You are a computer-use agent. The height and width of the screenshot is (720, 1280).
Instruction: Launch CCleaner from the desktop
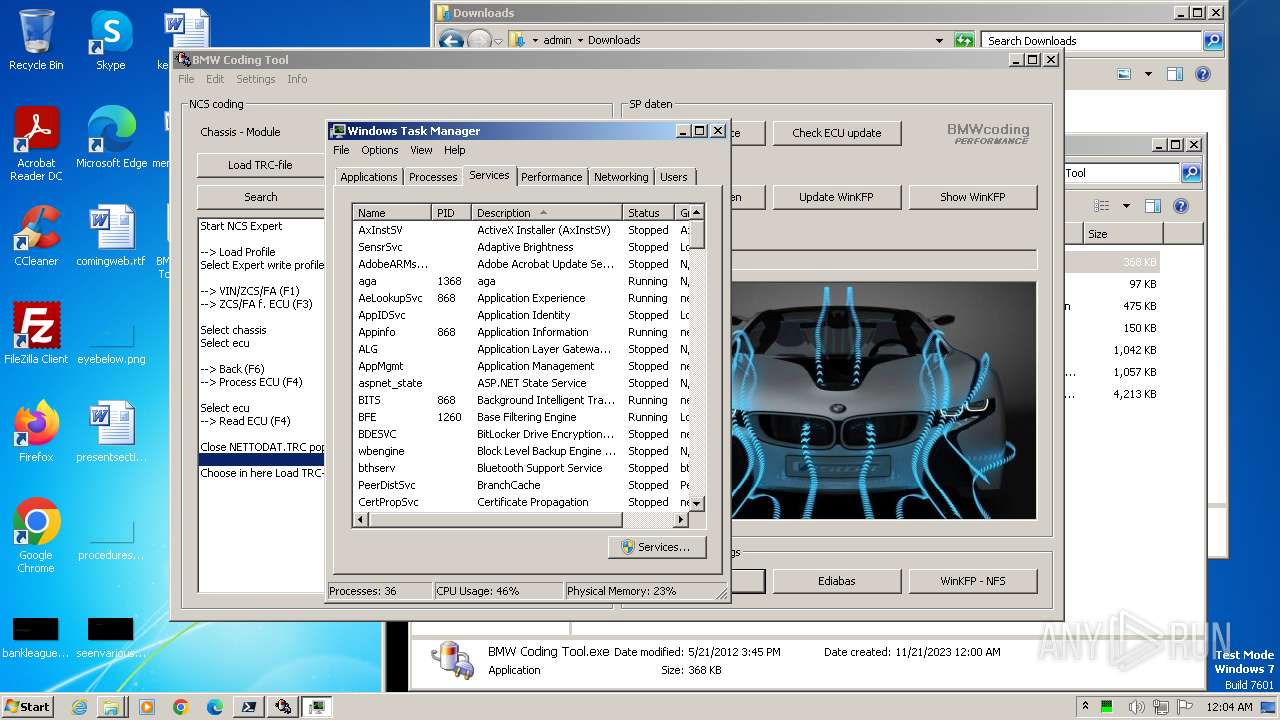(36, 236)
